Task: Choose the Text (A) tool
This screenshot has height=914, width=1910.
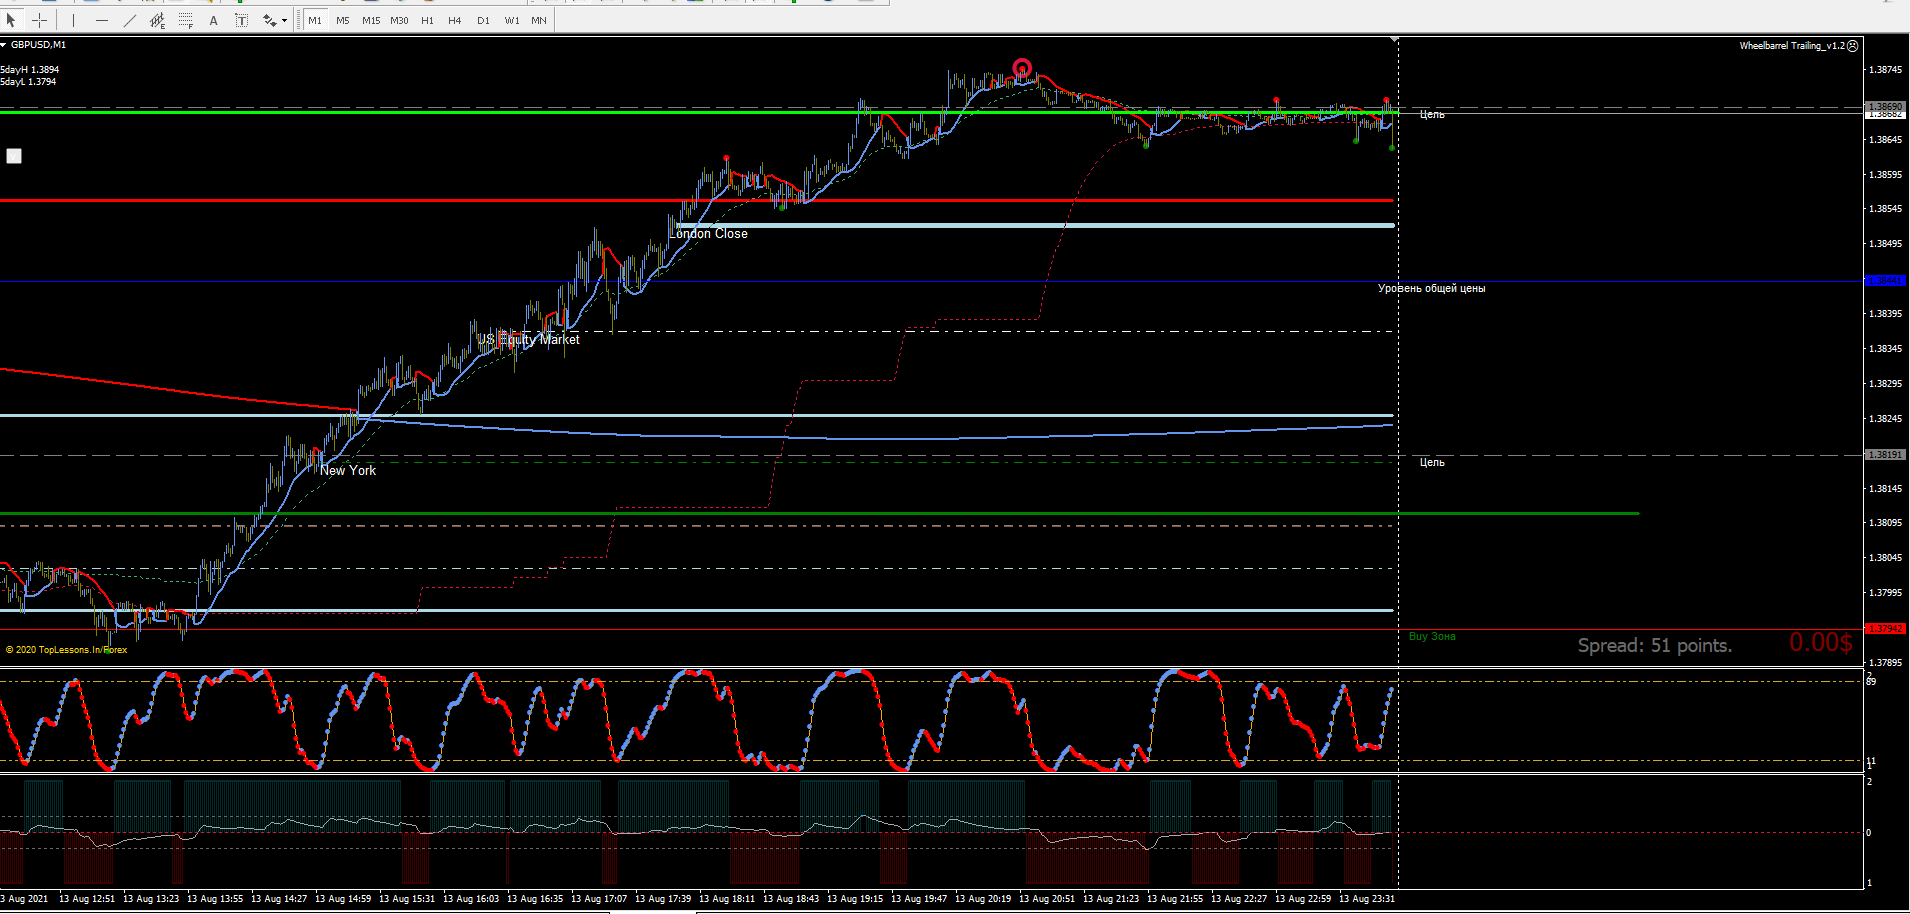Action: [213, 20]
